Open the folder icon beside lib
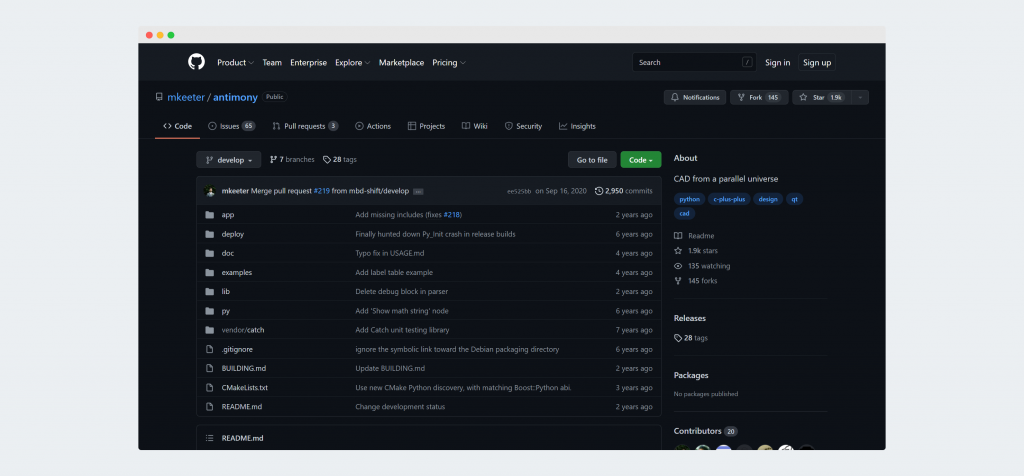Screen dimensions: 1024x476 pyautogui.click(x=210, y=291)
